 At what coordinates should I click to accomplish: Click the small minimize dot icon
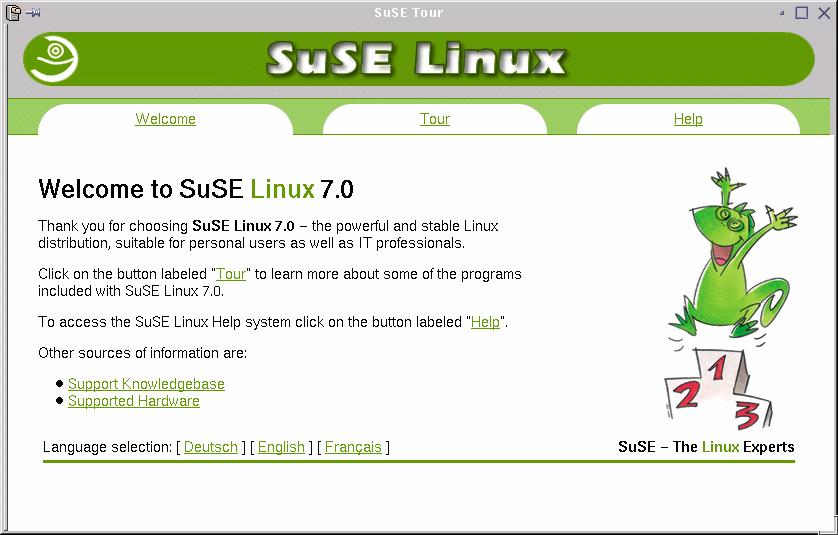[782, 13]
